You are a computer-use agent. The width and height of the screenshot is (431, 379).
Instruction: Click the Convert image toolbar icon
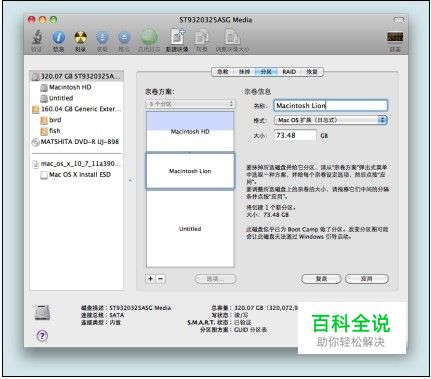202,37
